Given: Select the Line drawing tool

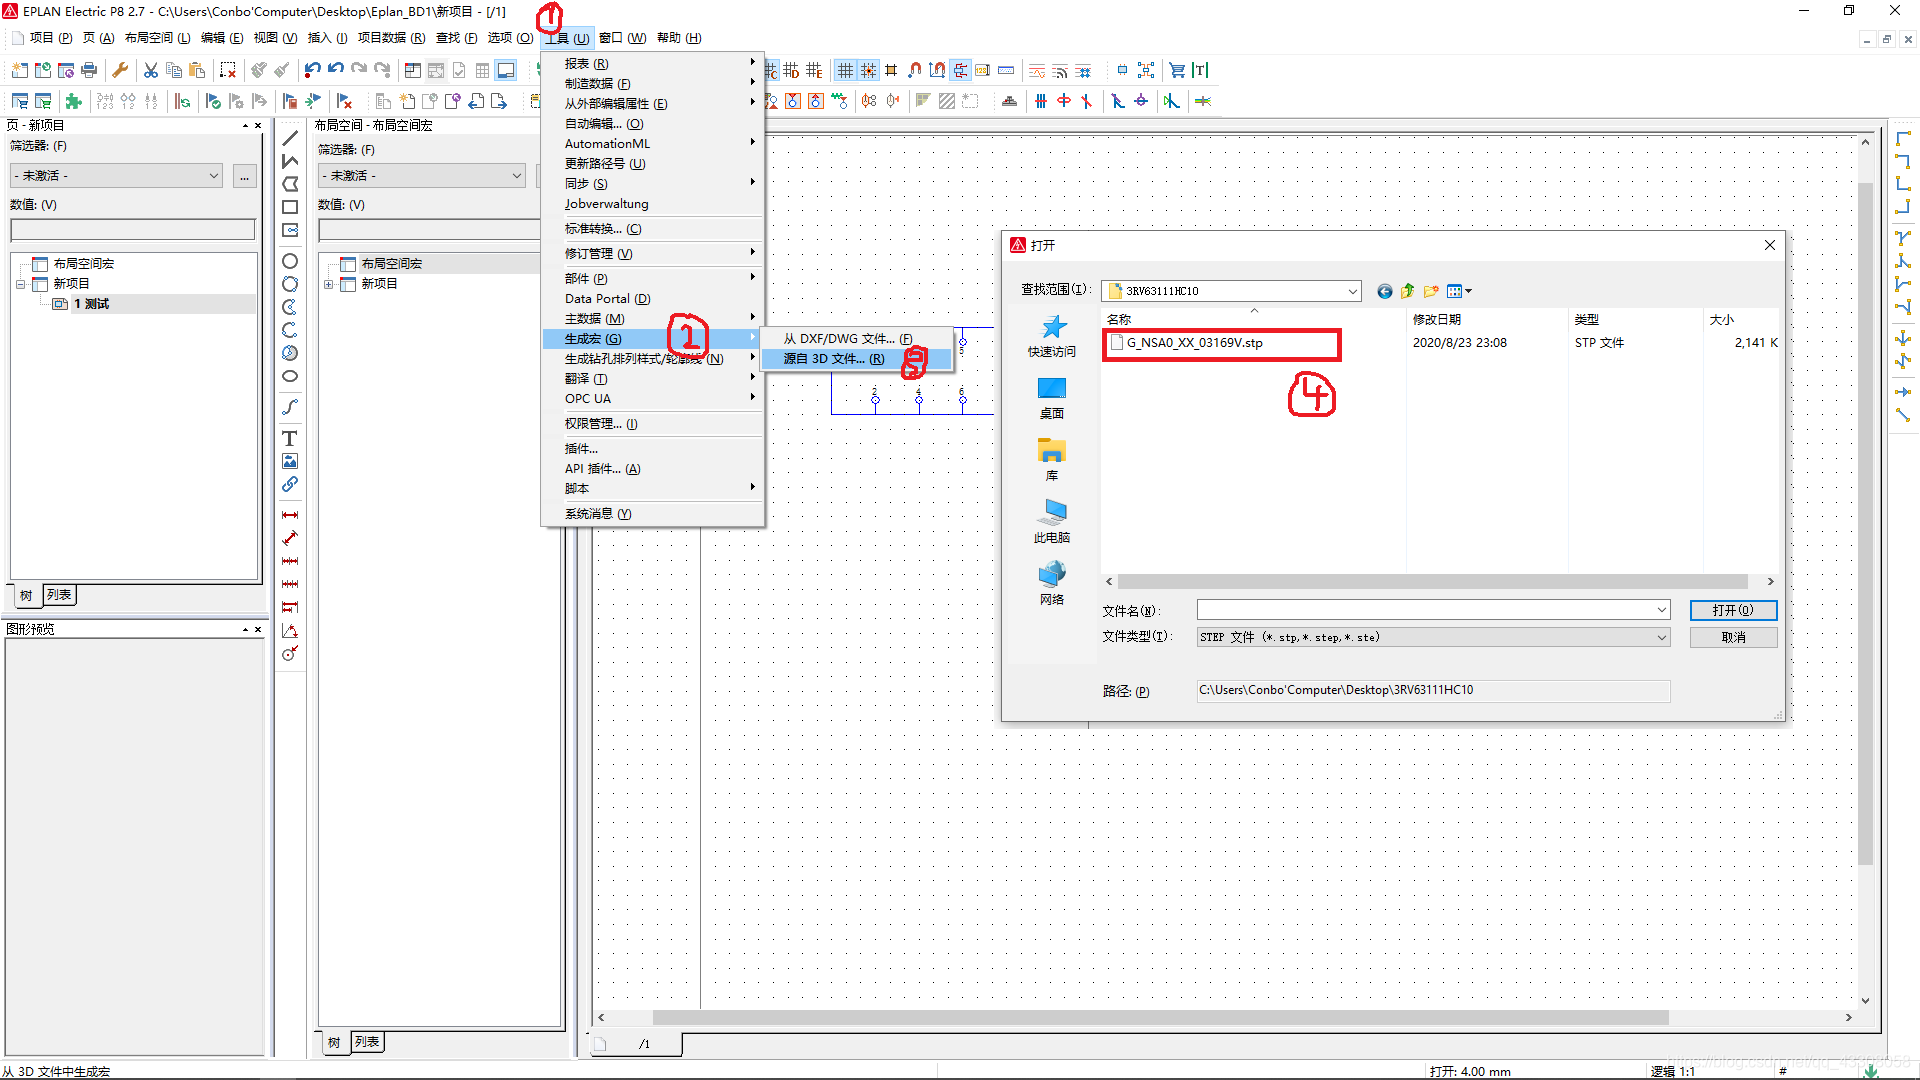Looking at the screenshot, I should pos(290,138).
